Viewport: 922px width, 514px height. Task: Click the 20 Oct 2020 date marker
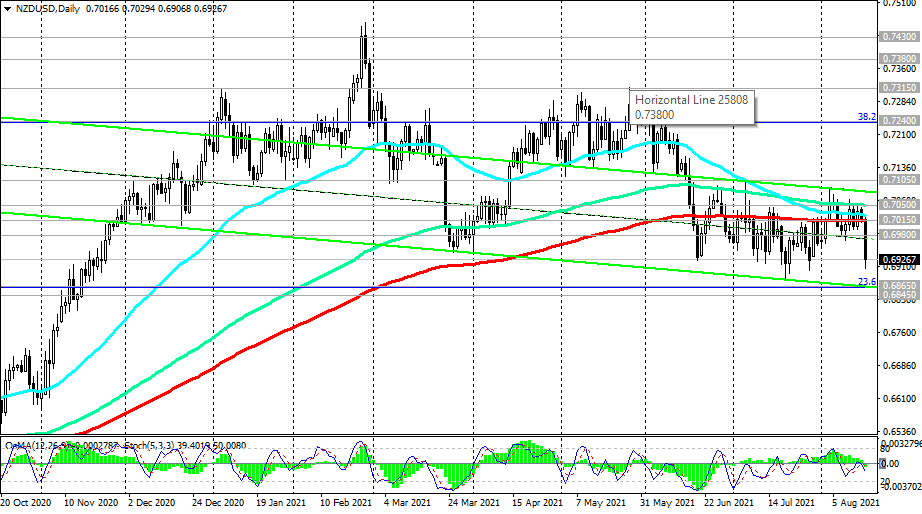coord(27,505)
